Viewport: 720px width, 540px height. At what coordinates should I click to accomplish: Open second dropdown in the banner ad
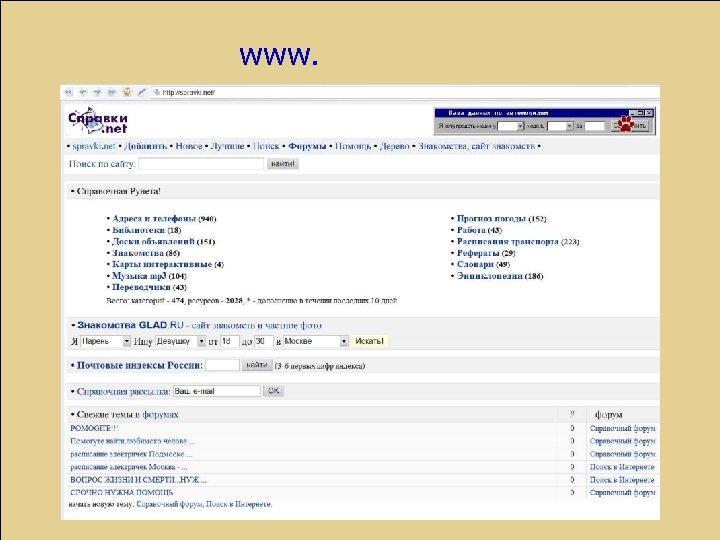(x=560, y=125)
